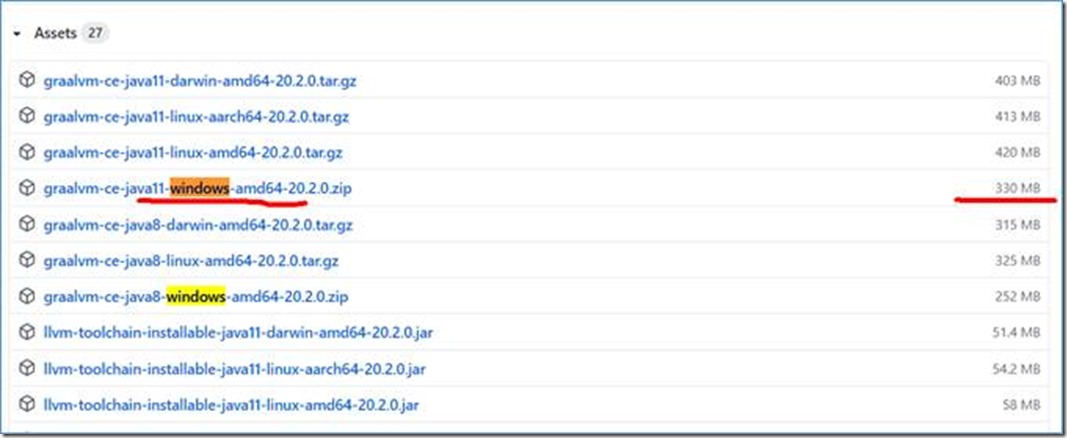Download llvm-toolchain-installable-java11-linux-amd64 jar
Image resolution: width=1067 pixels, height=438 pixels.
[x=231, y=406]
